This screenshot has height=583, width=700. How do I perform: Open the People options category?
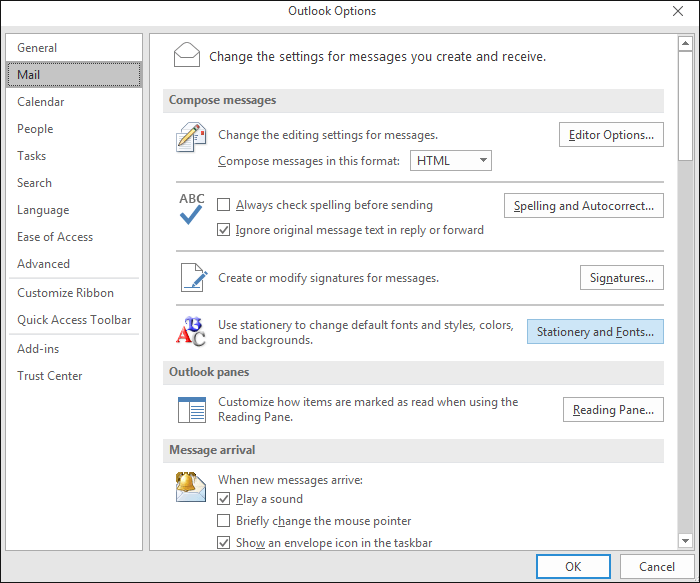click(74, 129)
